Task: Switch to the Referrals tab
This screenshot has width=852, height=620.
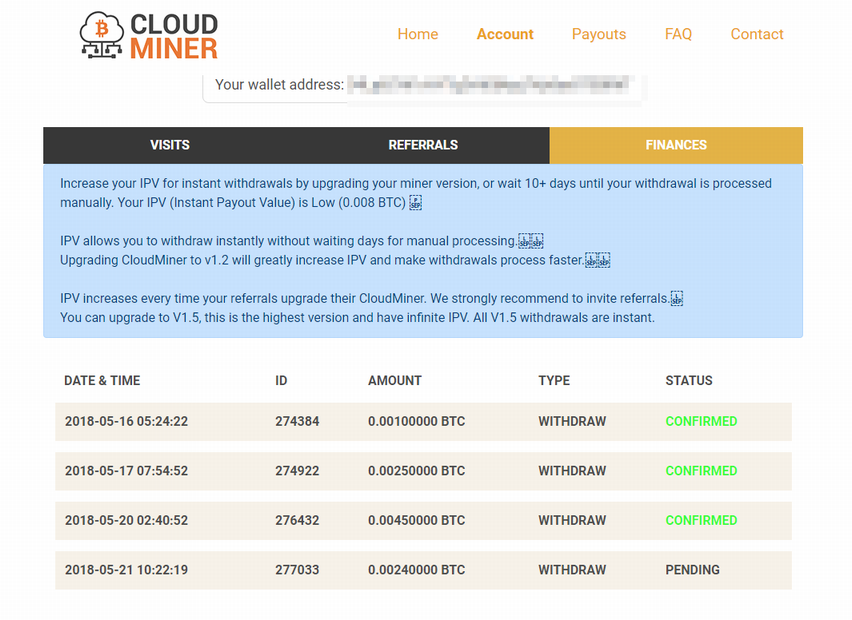Action: point(423,145)
